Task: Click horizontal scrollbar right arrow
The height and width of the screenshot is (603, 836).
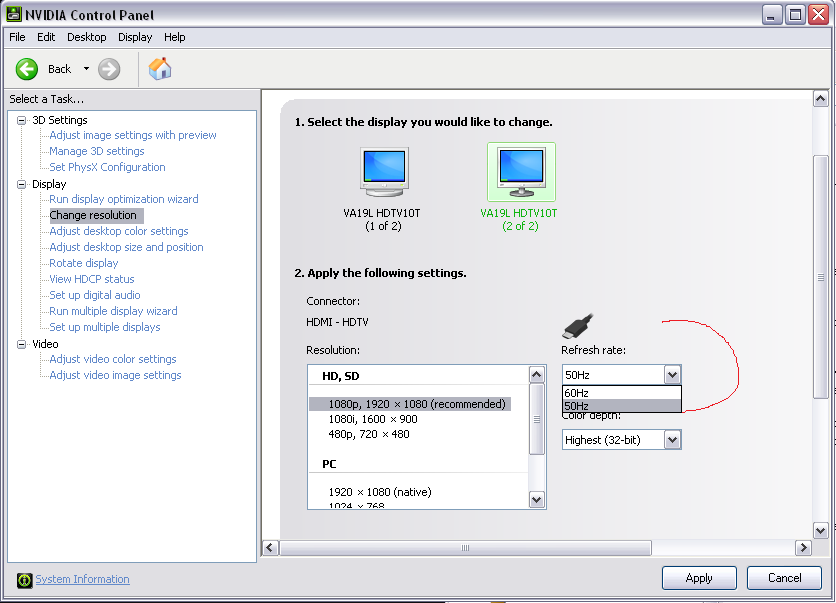Action: pyautogui.click(x=803, y=548)
